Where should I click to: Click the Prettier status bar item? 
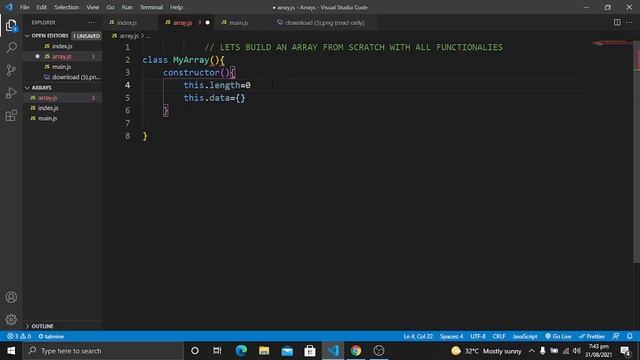point(591,336)
